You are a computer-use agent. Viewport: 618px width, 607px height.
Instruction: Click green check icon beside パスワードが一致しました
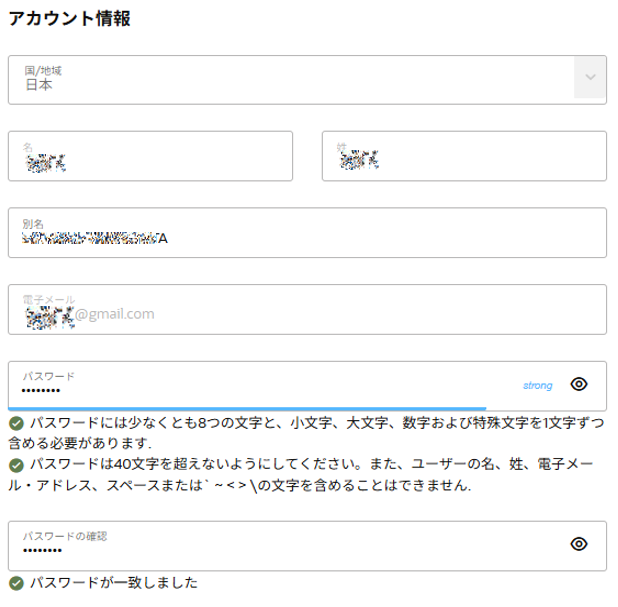pos(16,583)
